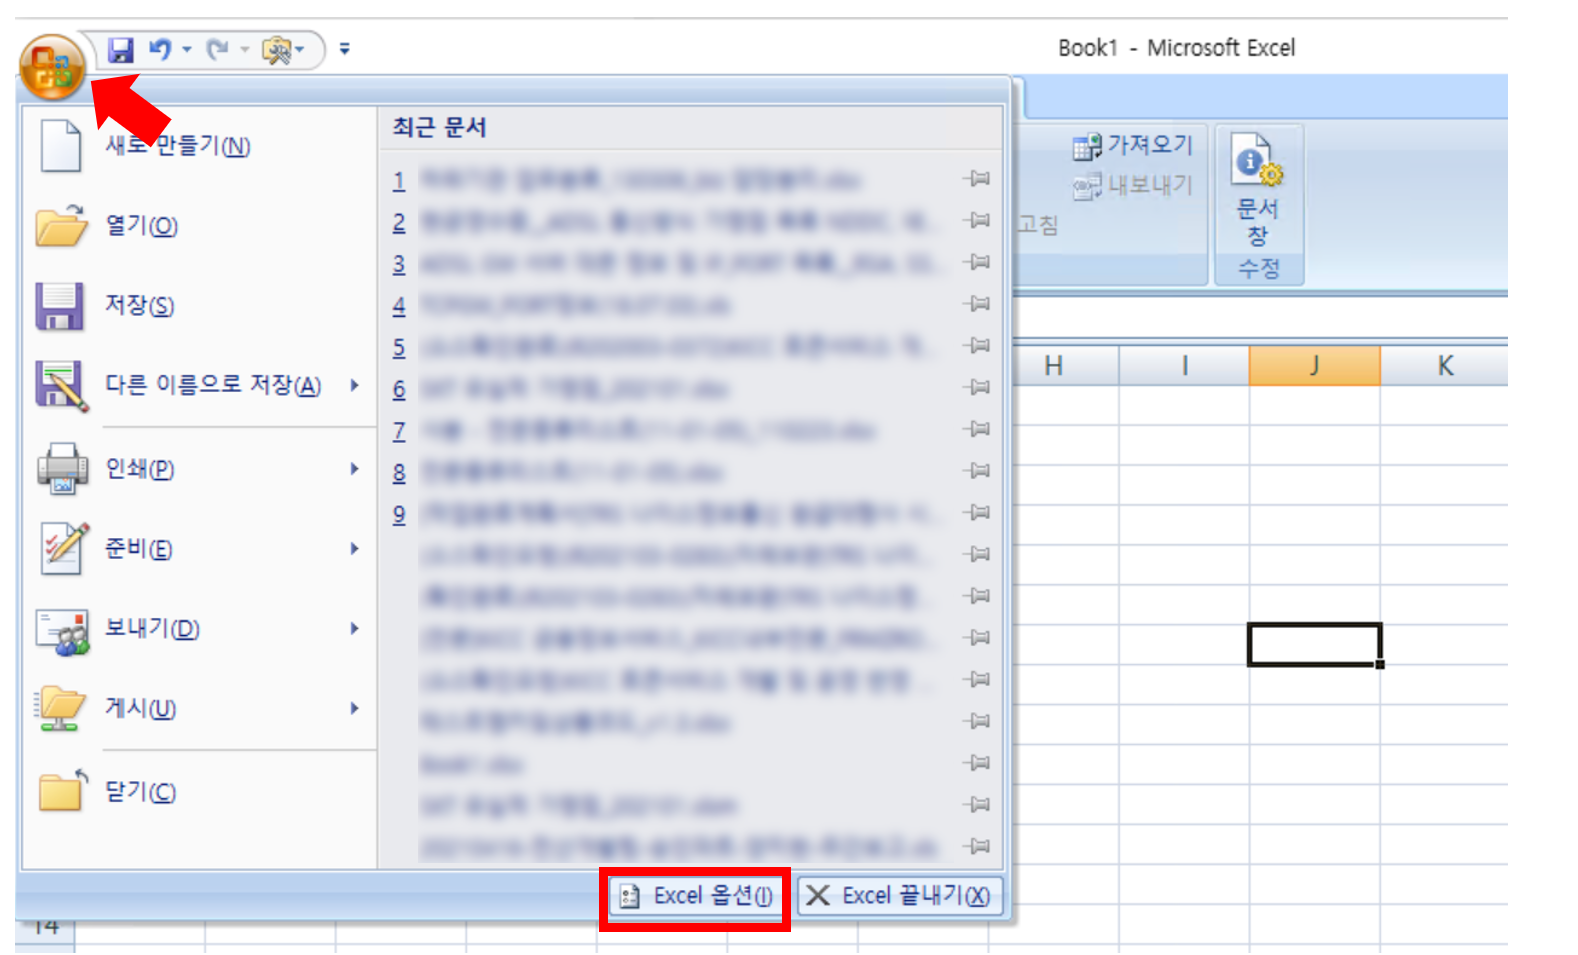Image resolution: width=1578 pixels, height=955 pixels.
Task: Open the Customize Quick Access Toolbar dropdown
Action: pyautogui.click(x=345, y=48)
